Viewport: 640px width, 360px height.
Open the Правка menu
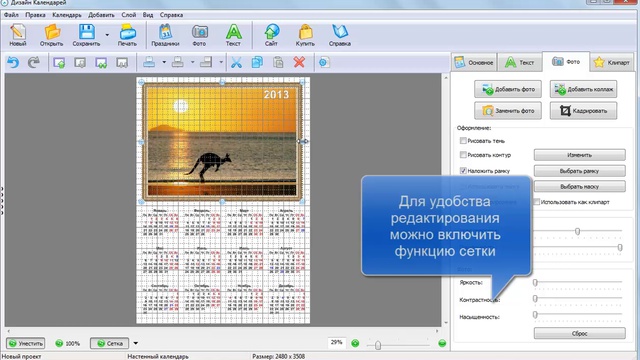[x=35, y=15]
